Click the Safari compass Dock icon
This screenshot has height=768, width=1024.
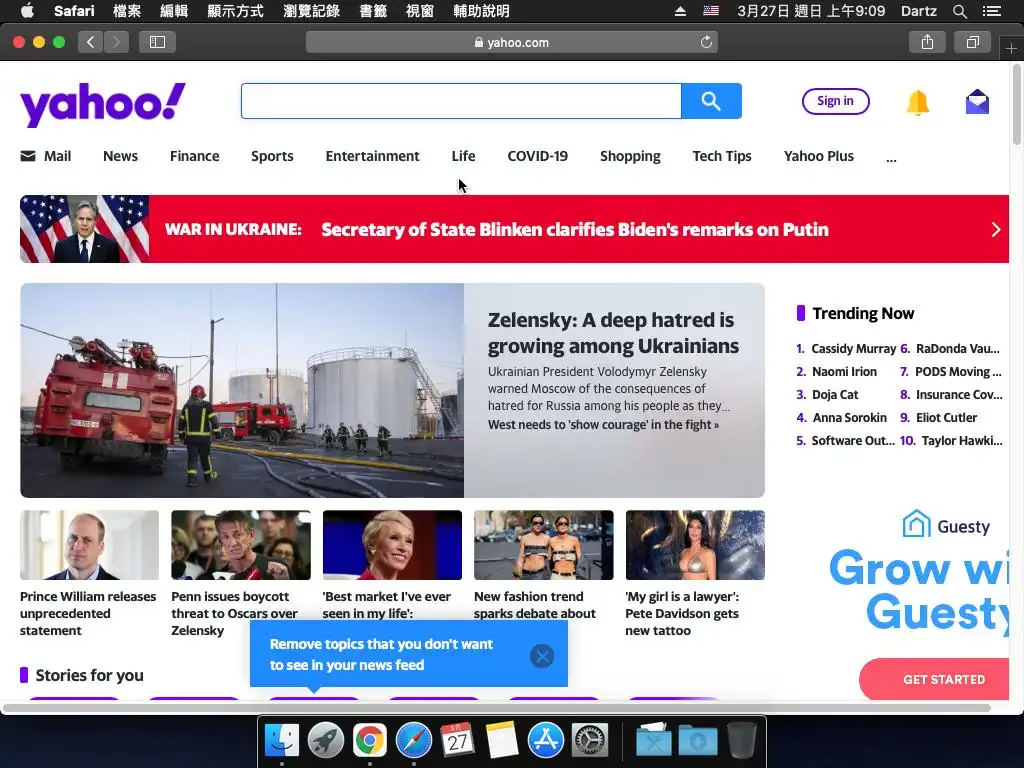413,741
